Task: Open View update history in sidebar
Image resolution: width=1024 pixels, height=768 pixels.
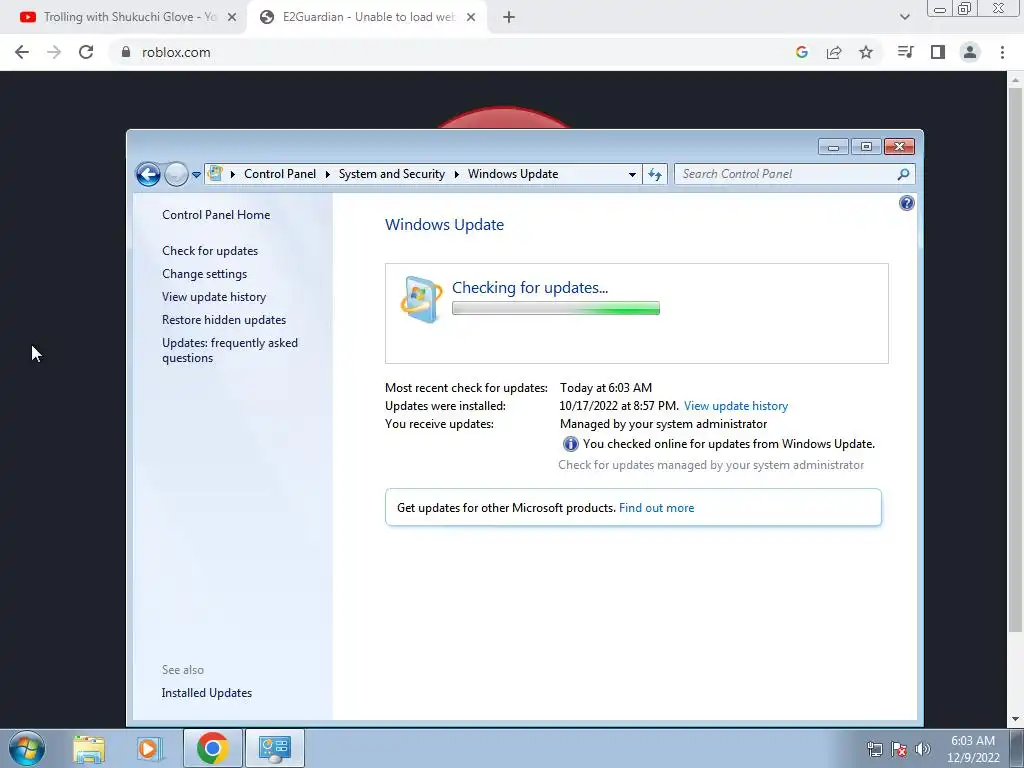Action: [214, 296]
